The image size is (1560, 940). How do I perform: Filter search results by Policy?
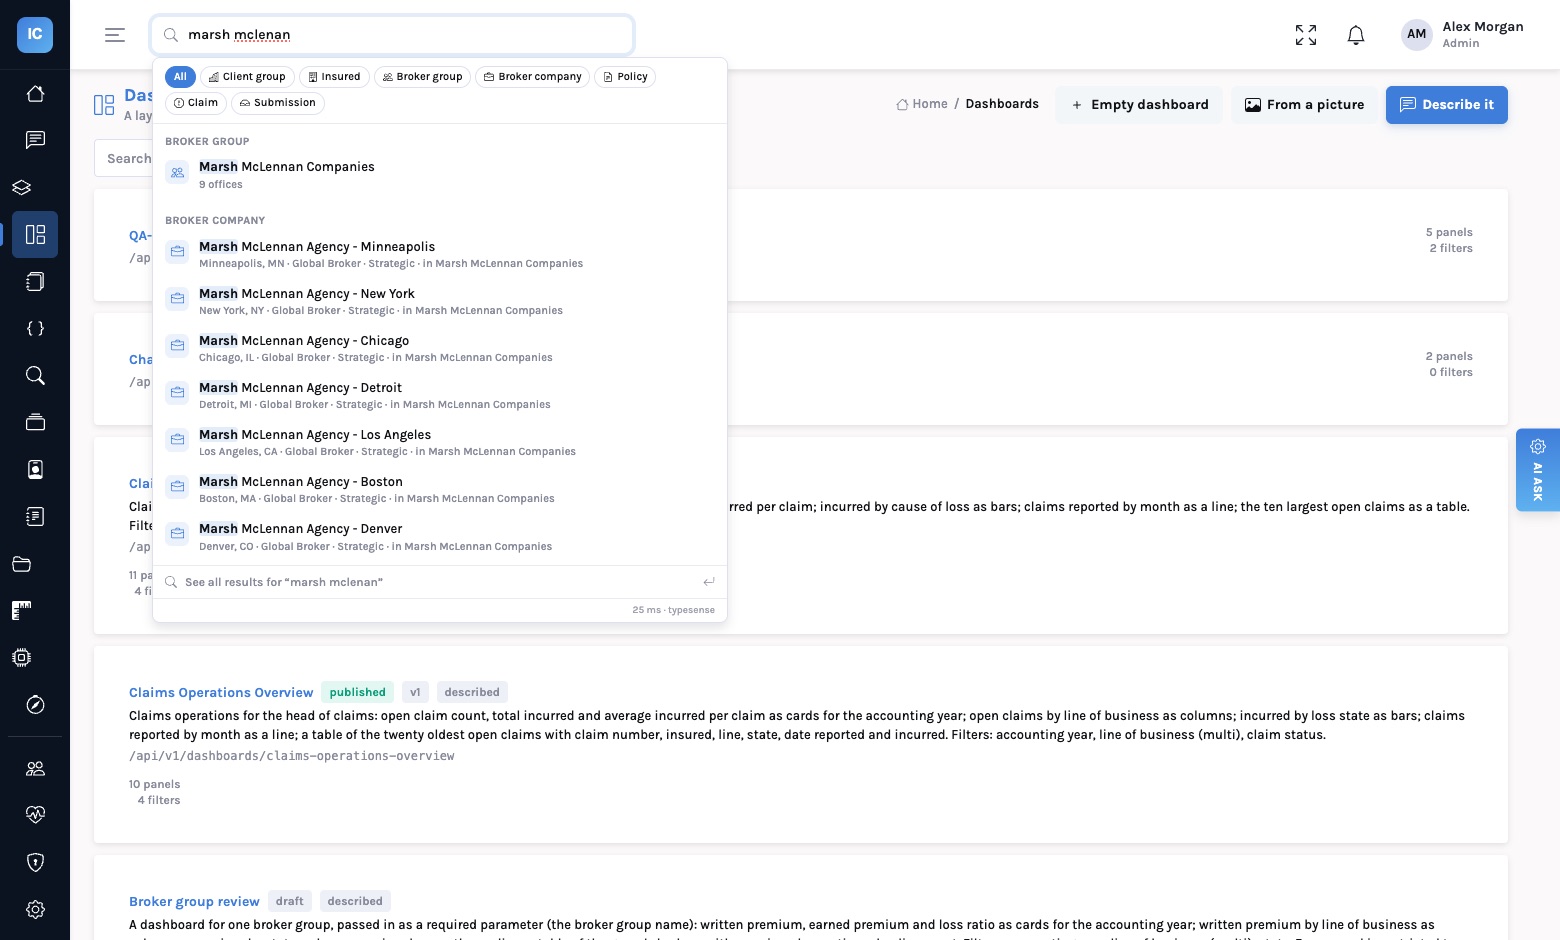pos(625,77)
